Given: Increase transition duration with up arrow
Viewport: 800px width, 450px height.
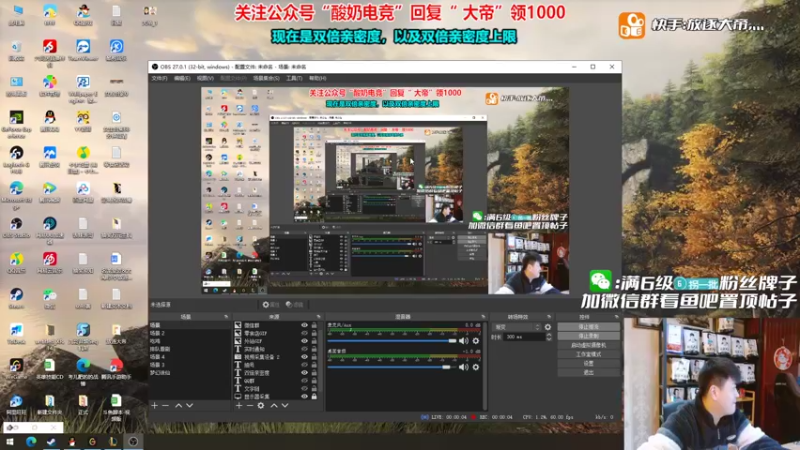Looking at the screenshot, I should pyautogui.click(x=549, y=335).
